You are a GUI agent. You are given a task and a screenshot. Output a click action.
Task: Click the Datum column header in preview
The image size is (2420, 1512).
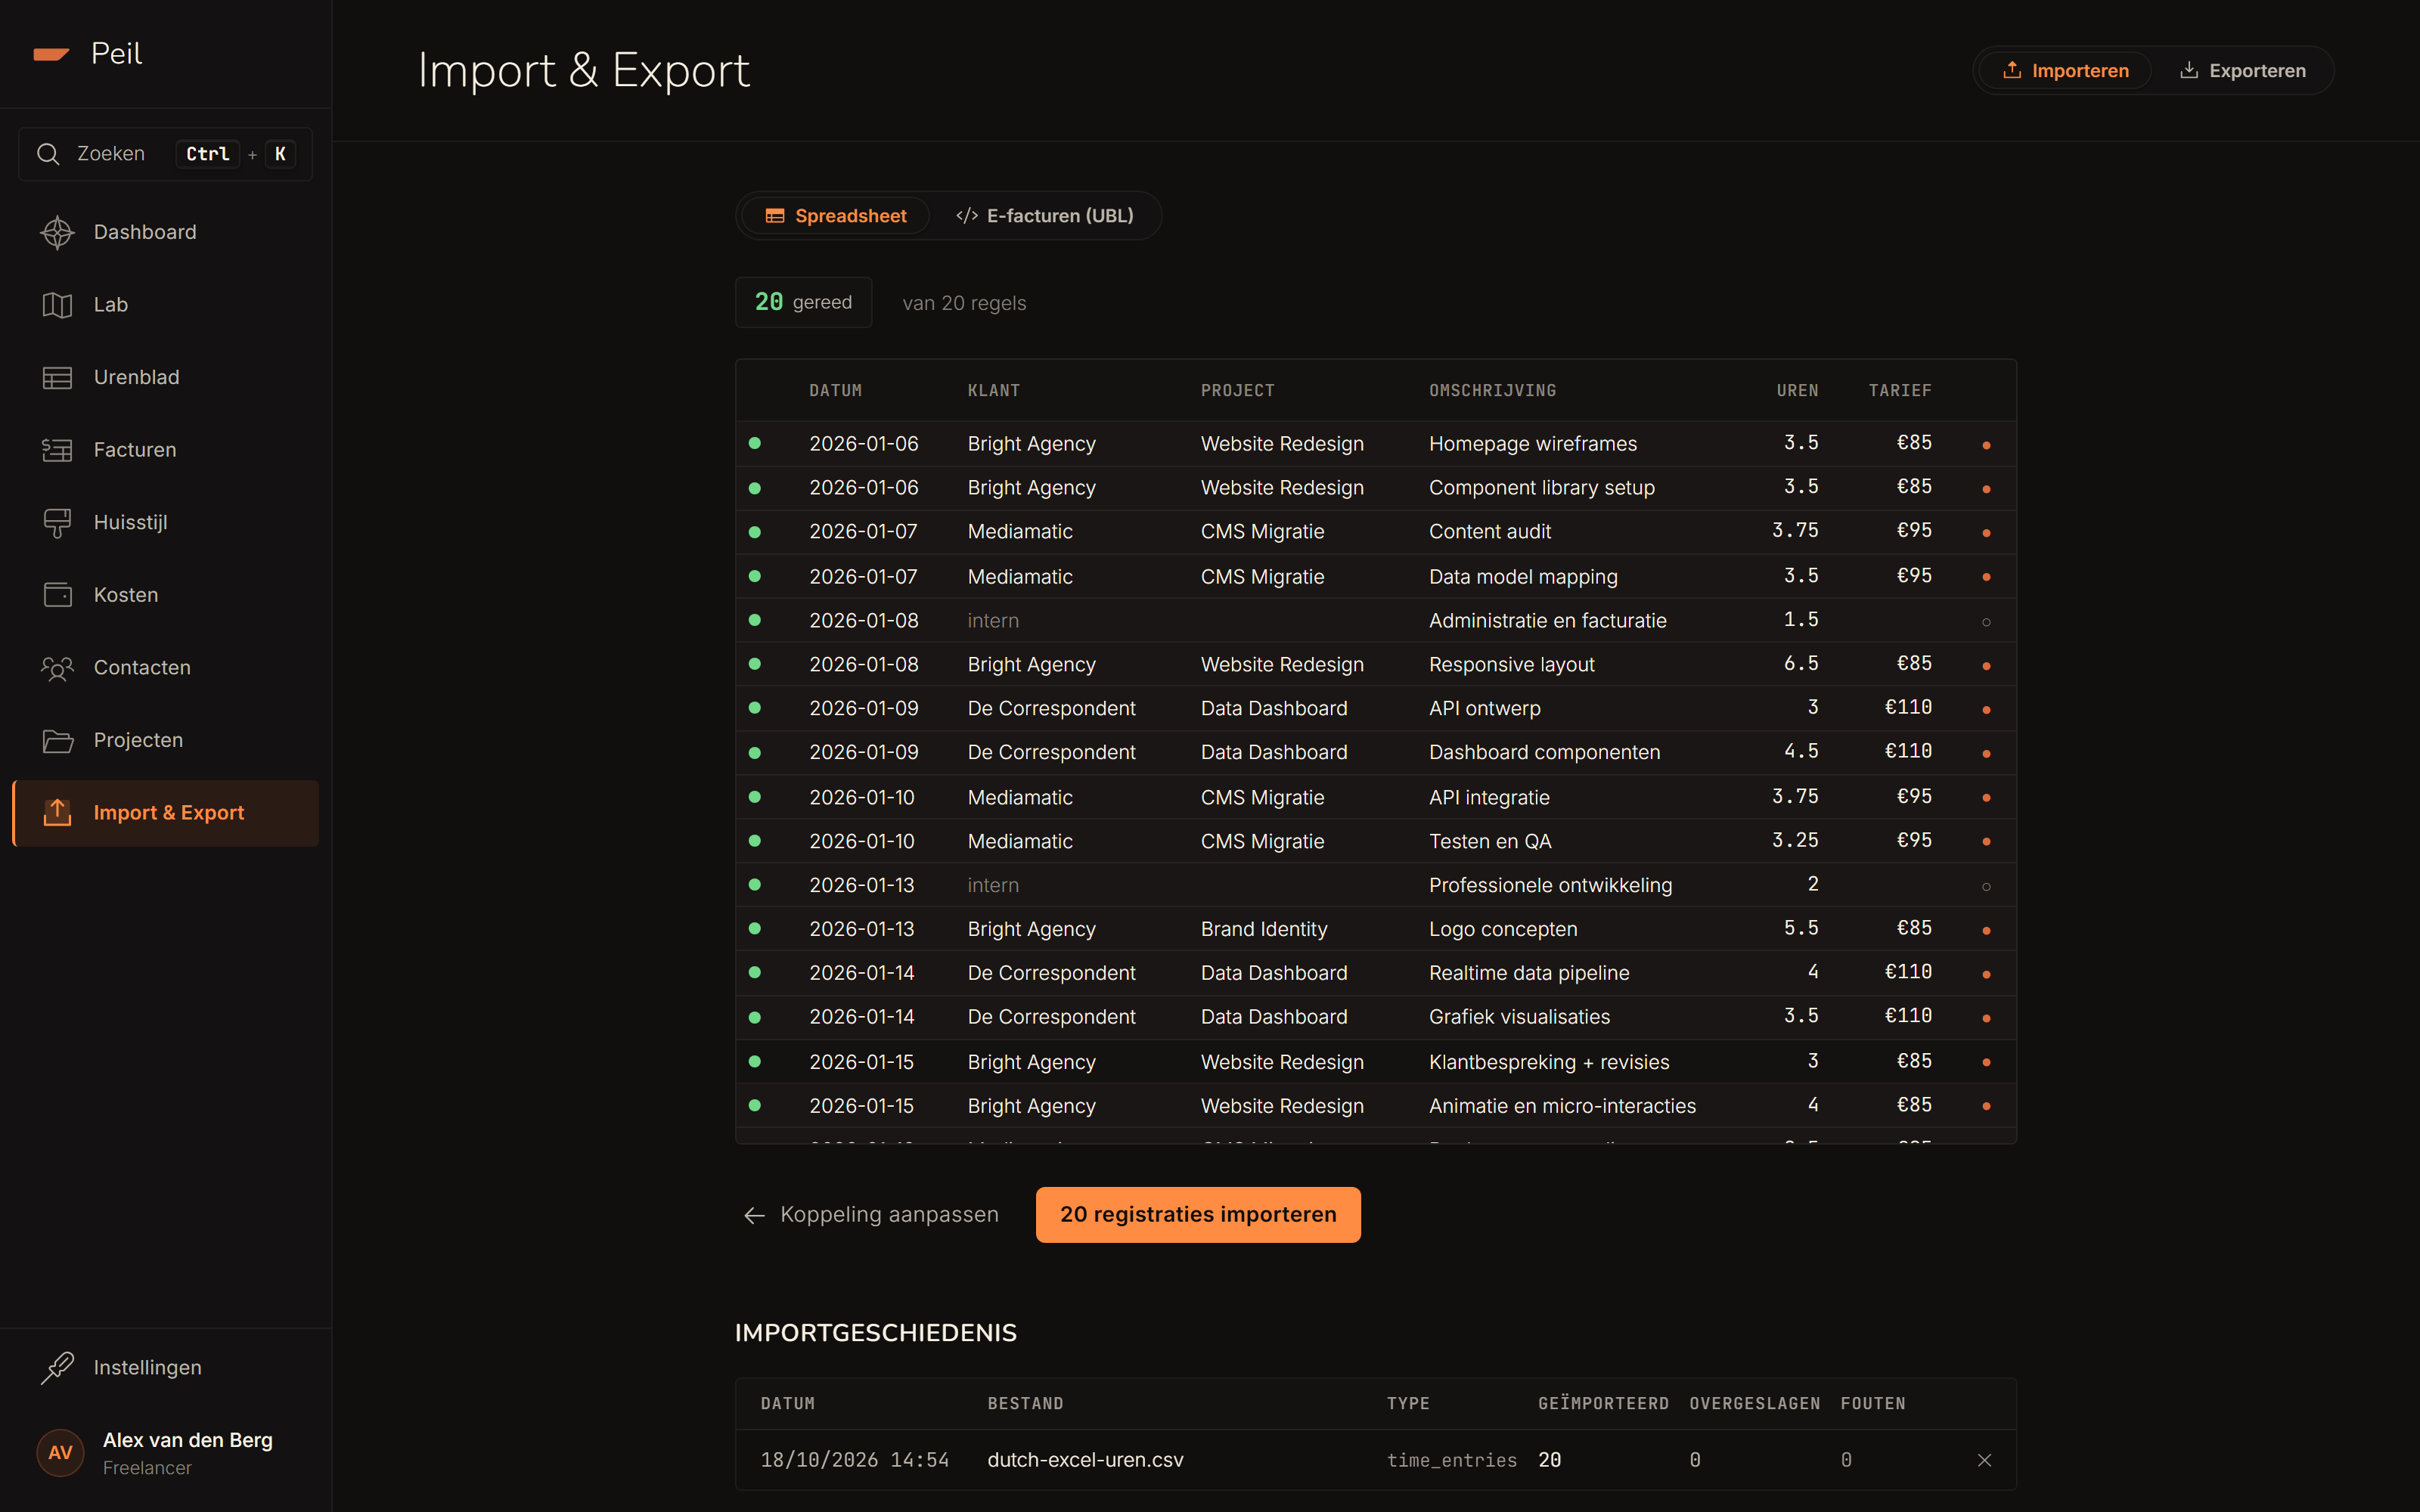click(x=835, y=391)
